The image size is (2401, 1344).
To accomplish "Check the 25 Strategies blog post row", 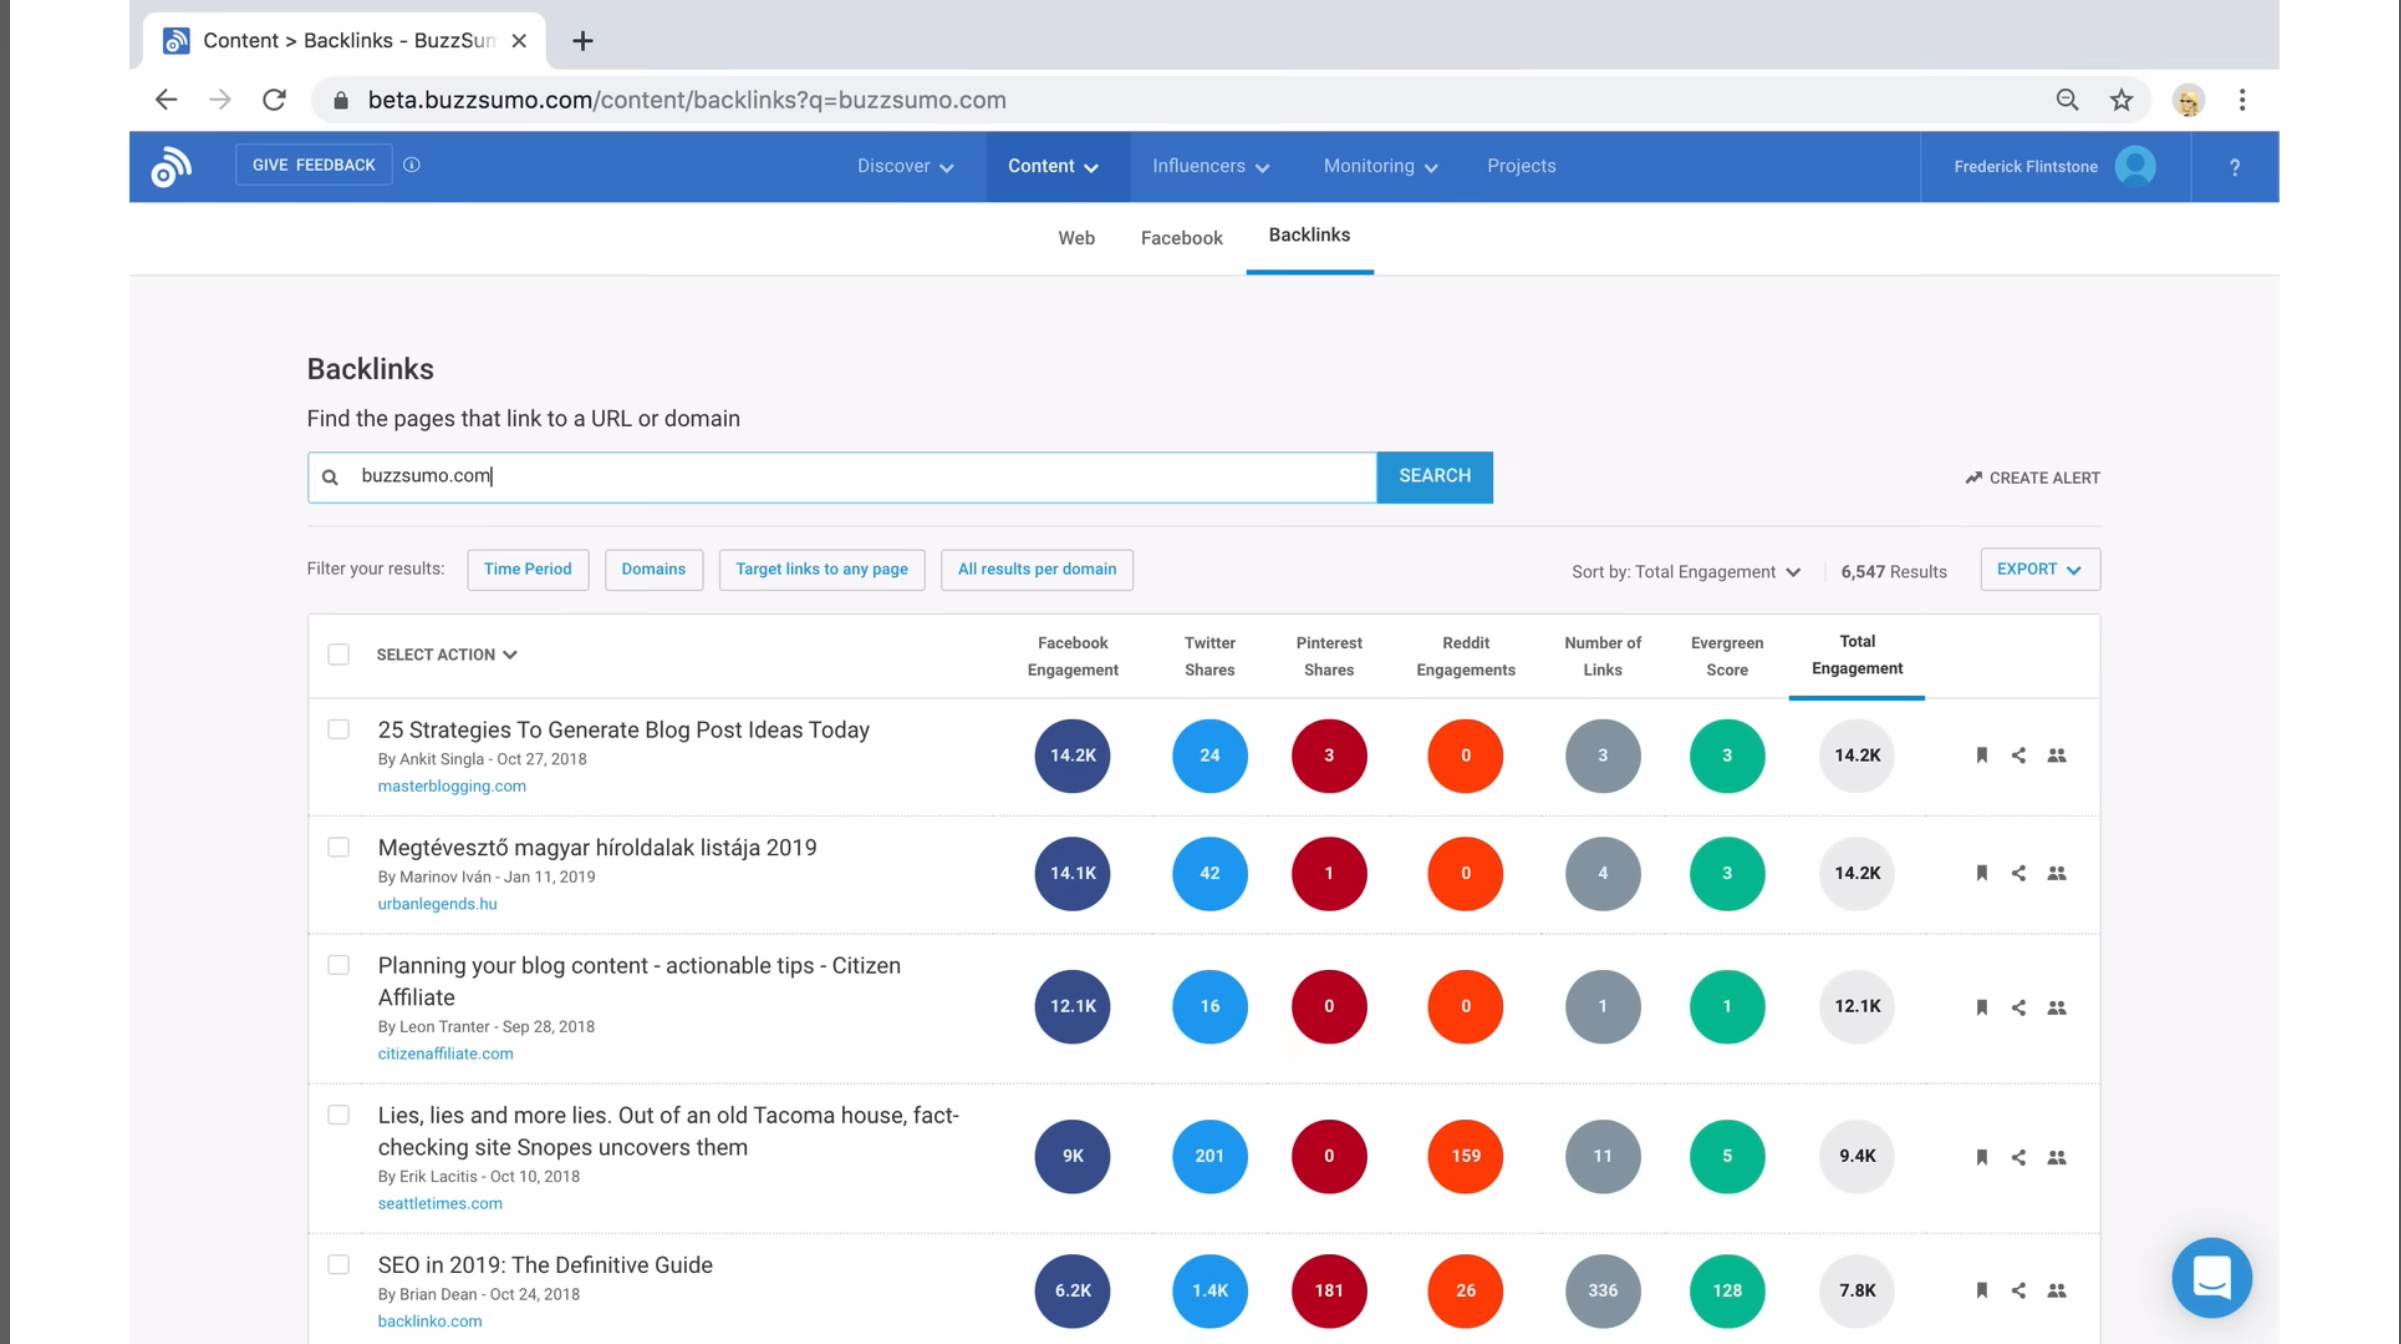I will click(x=339, y=729).
